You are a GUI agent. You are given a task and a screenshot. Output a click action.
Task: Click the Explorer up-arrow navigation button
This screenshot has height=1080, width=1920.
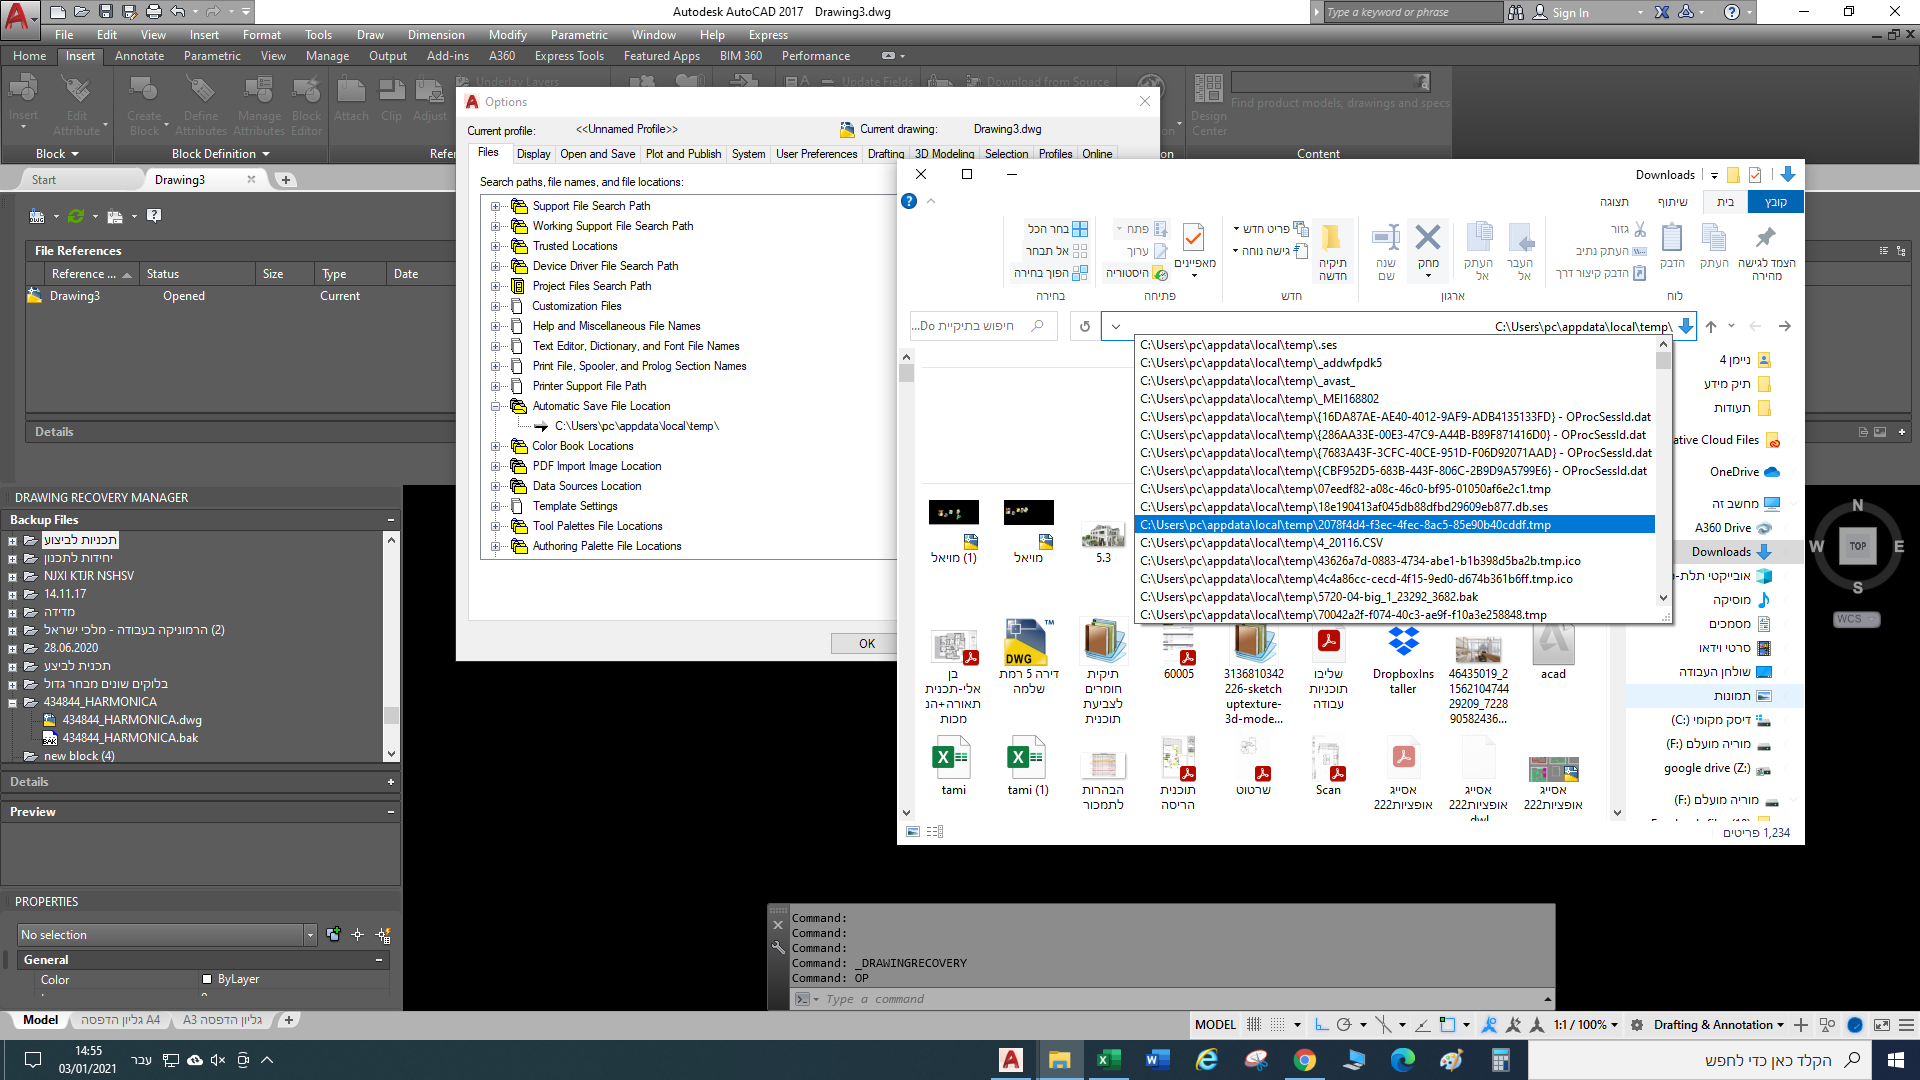point(1711,326)
